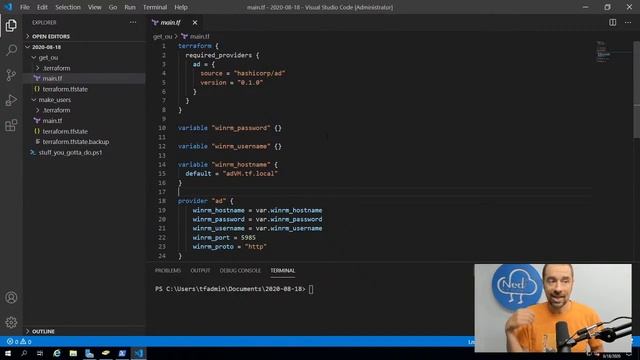The height and width of the screenshot is (360, 640).
Task: Click in the terminal prompt area
Action: pyautogui.click(x=311, y=289)
